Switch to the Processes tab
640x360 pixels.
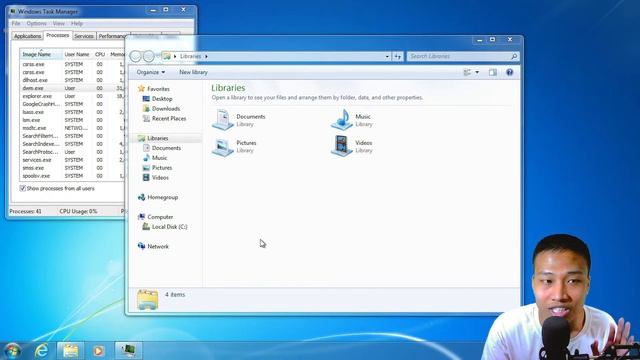point(58,36)
